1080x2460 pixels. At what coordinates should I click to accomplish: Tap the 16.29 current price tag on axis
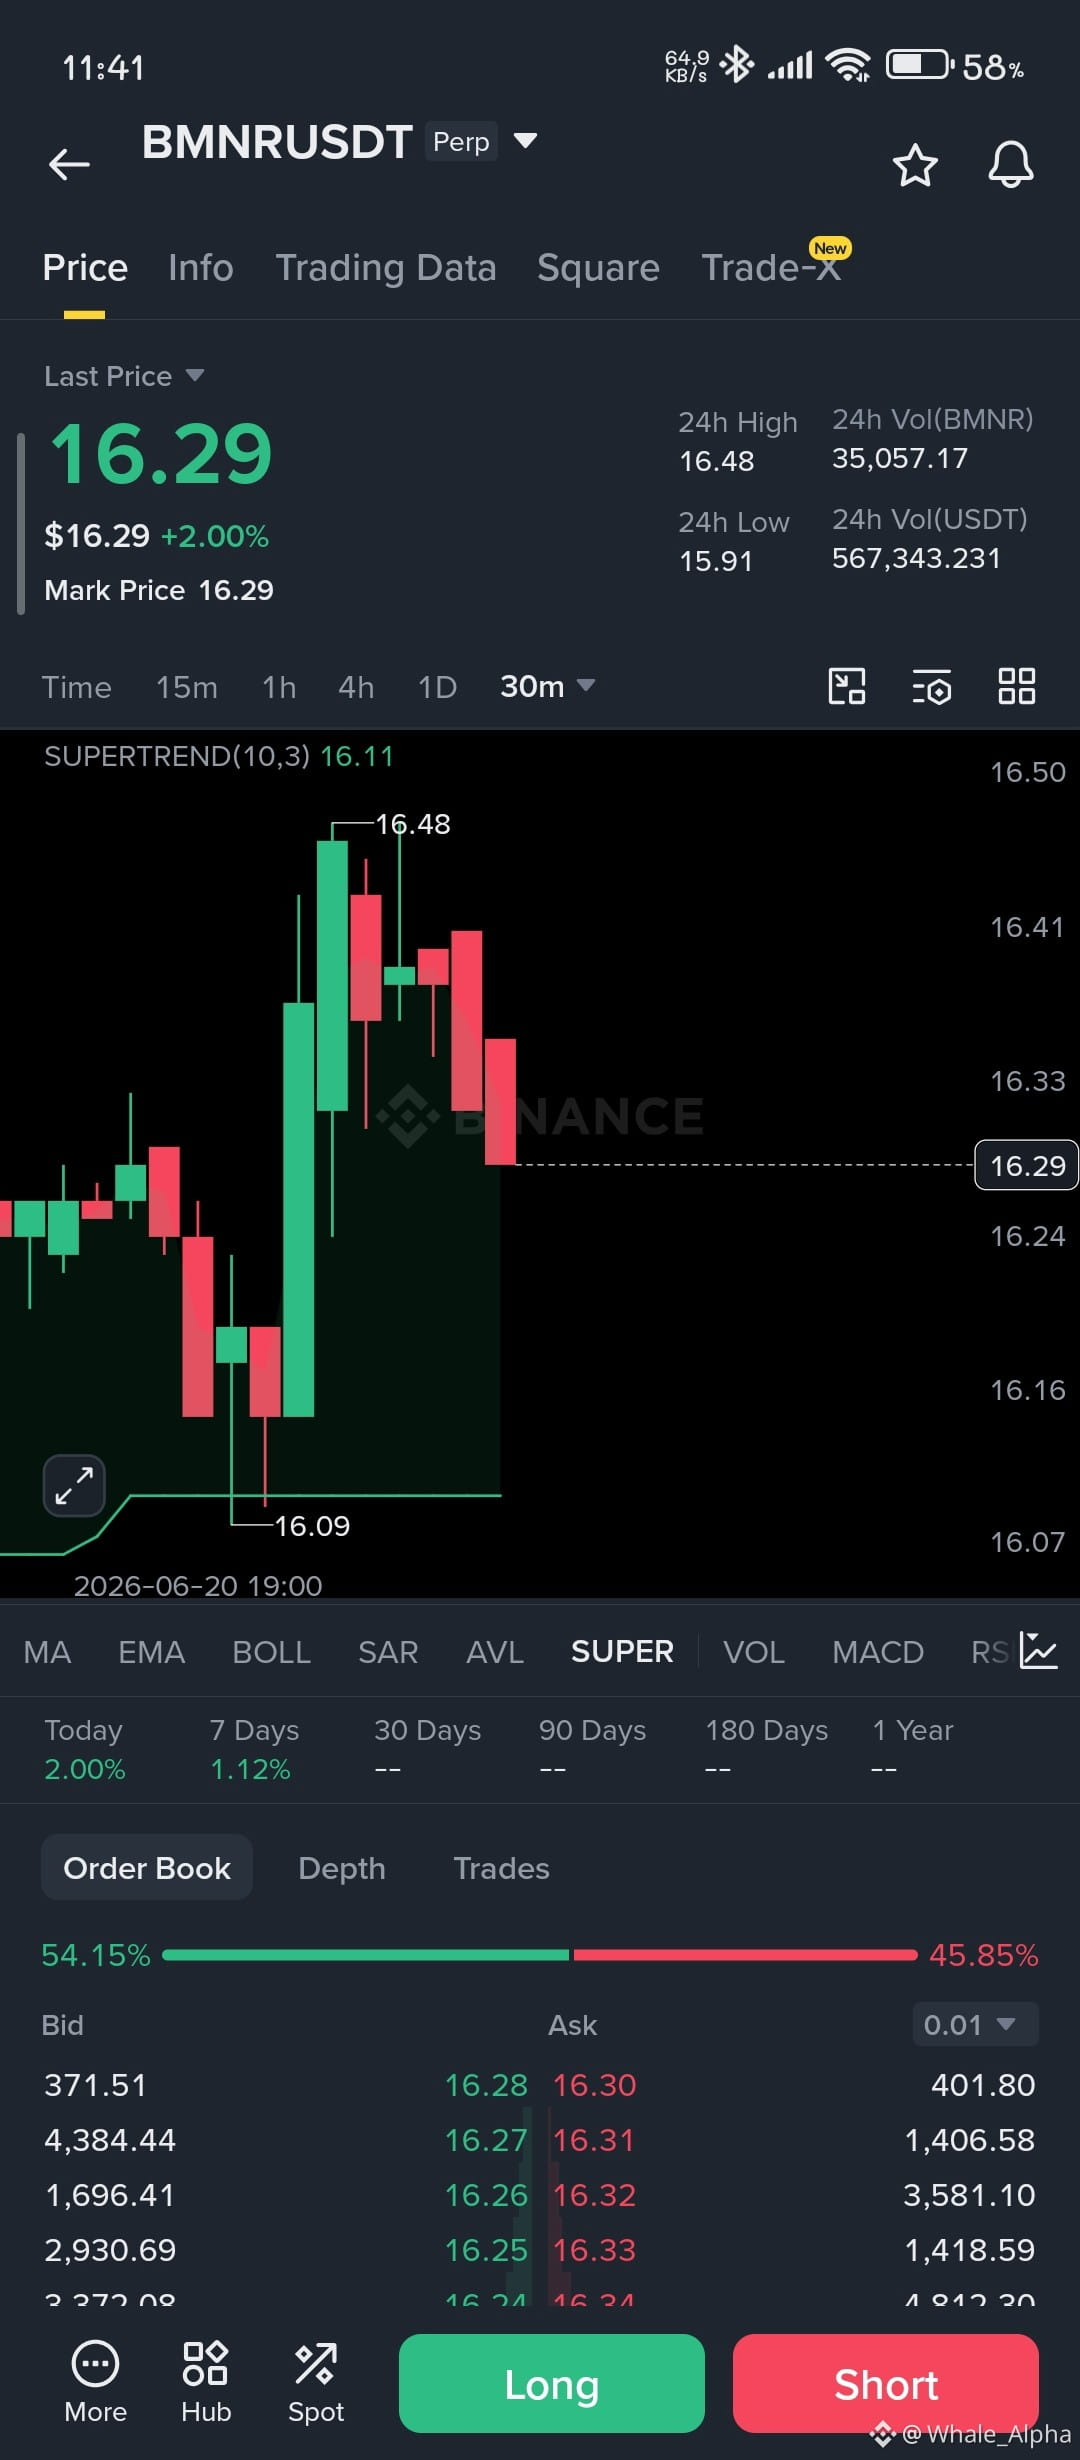coord(1027,1165)
